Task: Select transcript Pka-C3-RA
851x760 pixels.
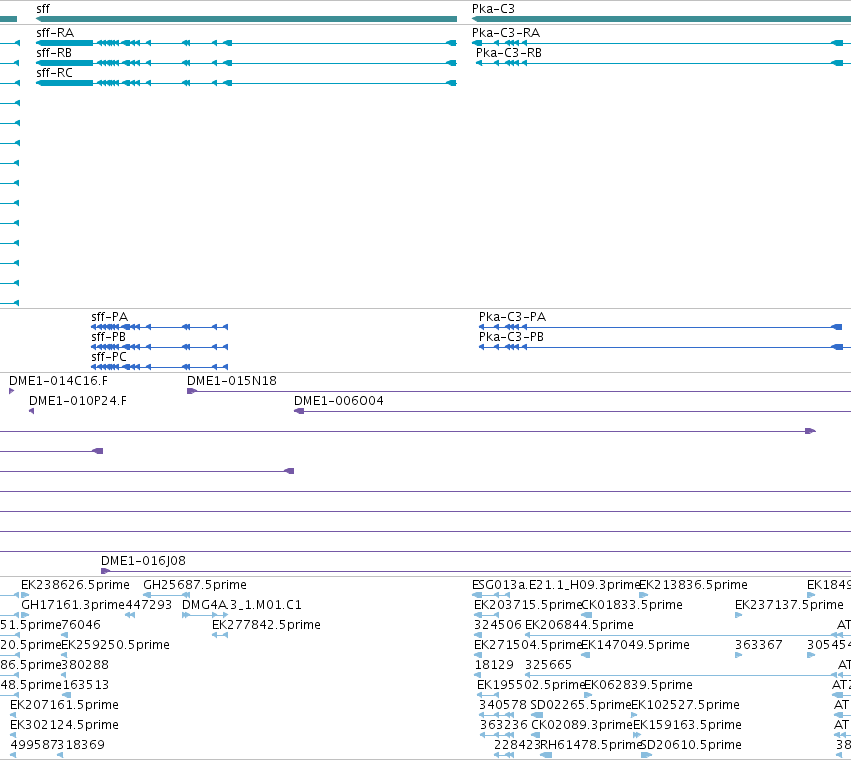Action: (x=662, y=43)
